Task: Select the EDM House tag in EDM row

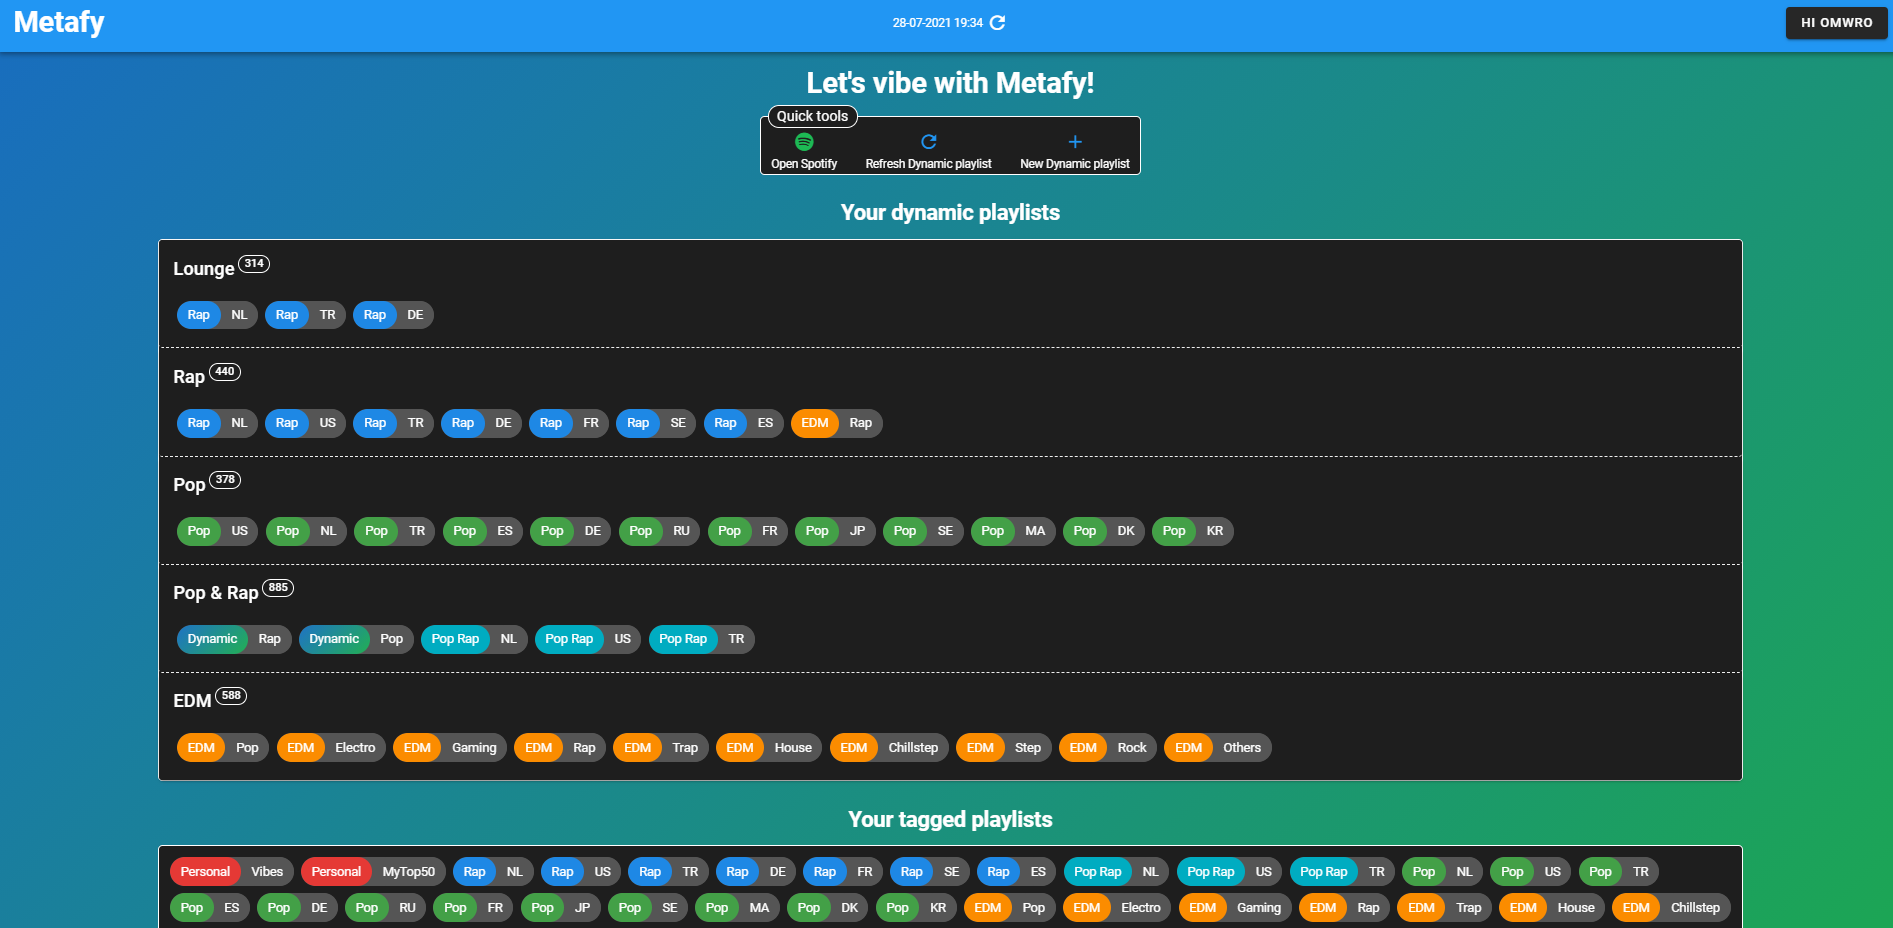Action: (x=769, y=748)
